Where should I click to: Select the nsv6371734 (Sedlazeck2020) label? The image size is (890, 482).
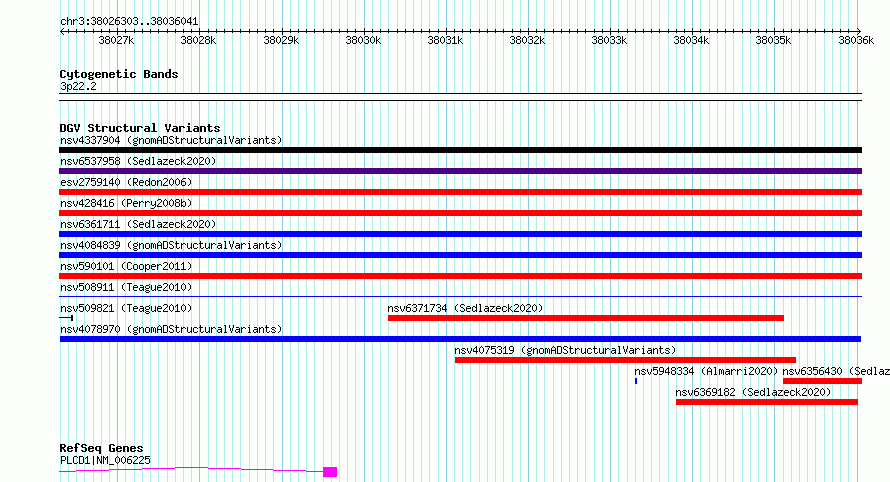tap(465, 308)
